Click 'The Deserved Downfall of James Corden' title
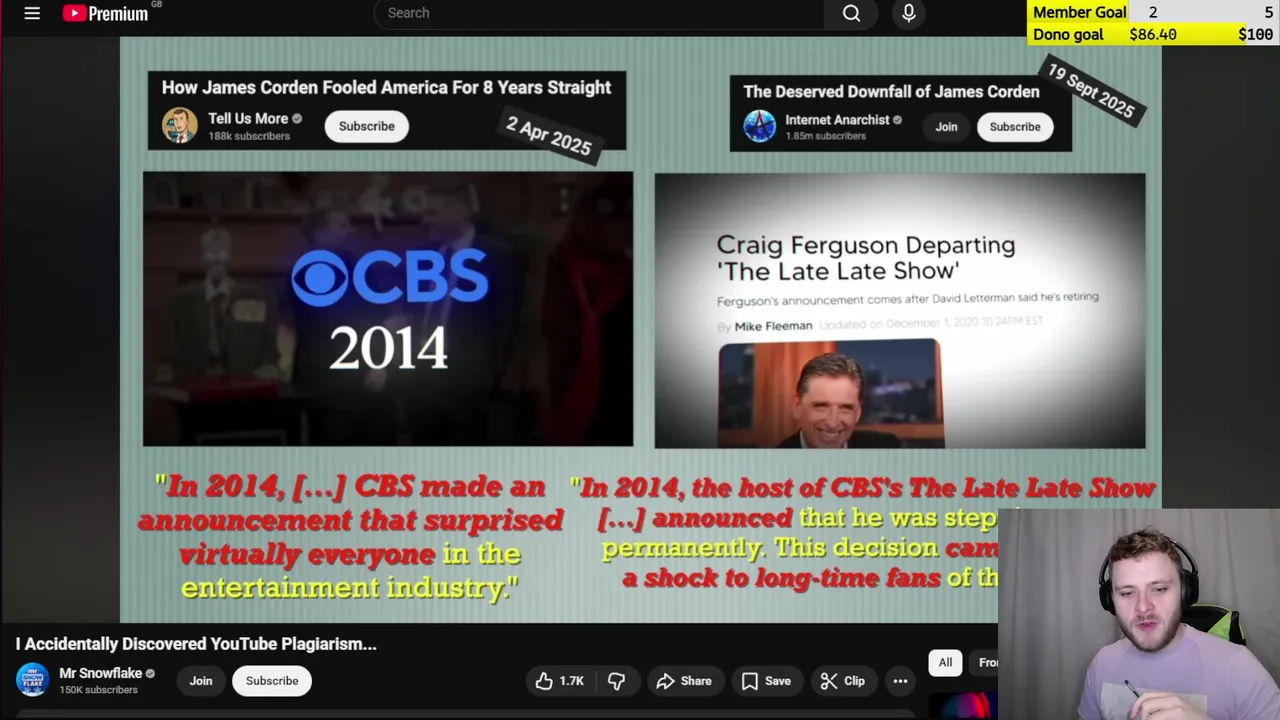Image resolution: width=1280 pixels, height=720 pixels. point(891,92)
